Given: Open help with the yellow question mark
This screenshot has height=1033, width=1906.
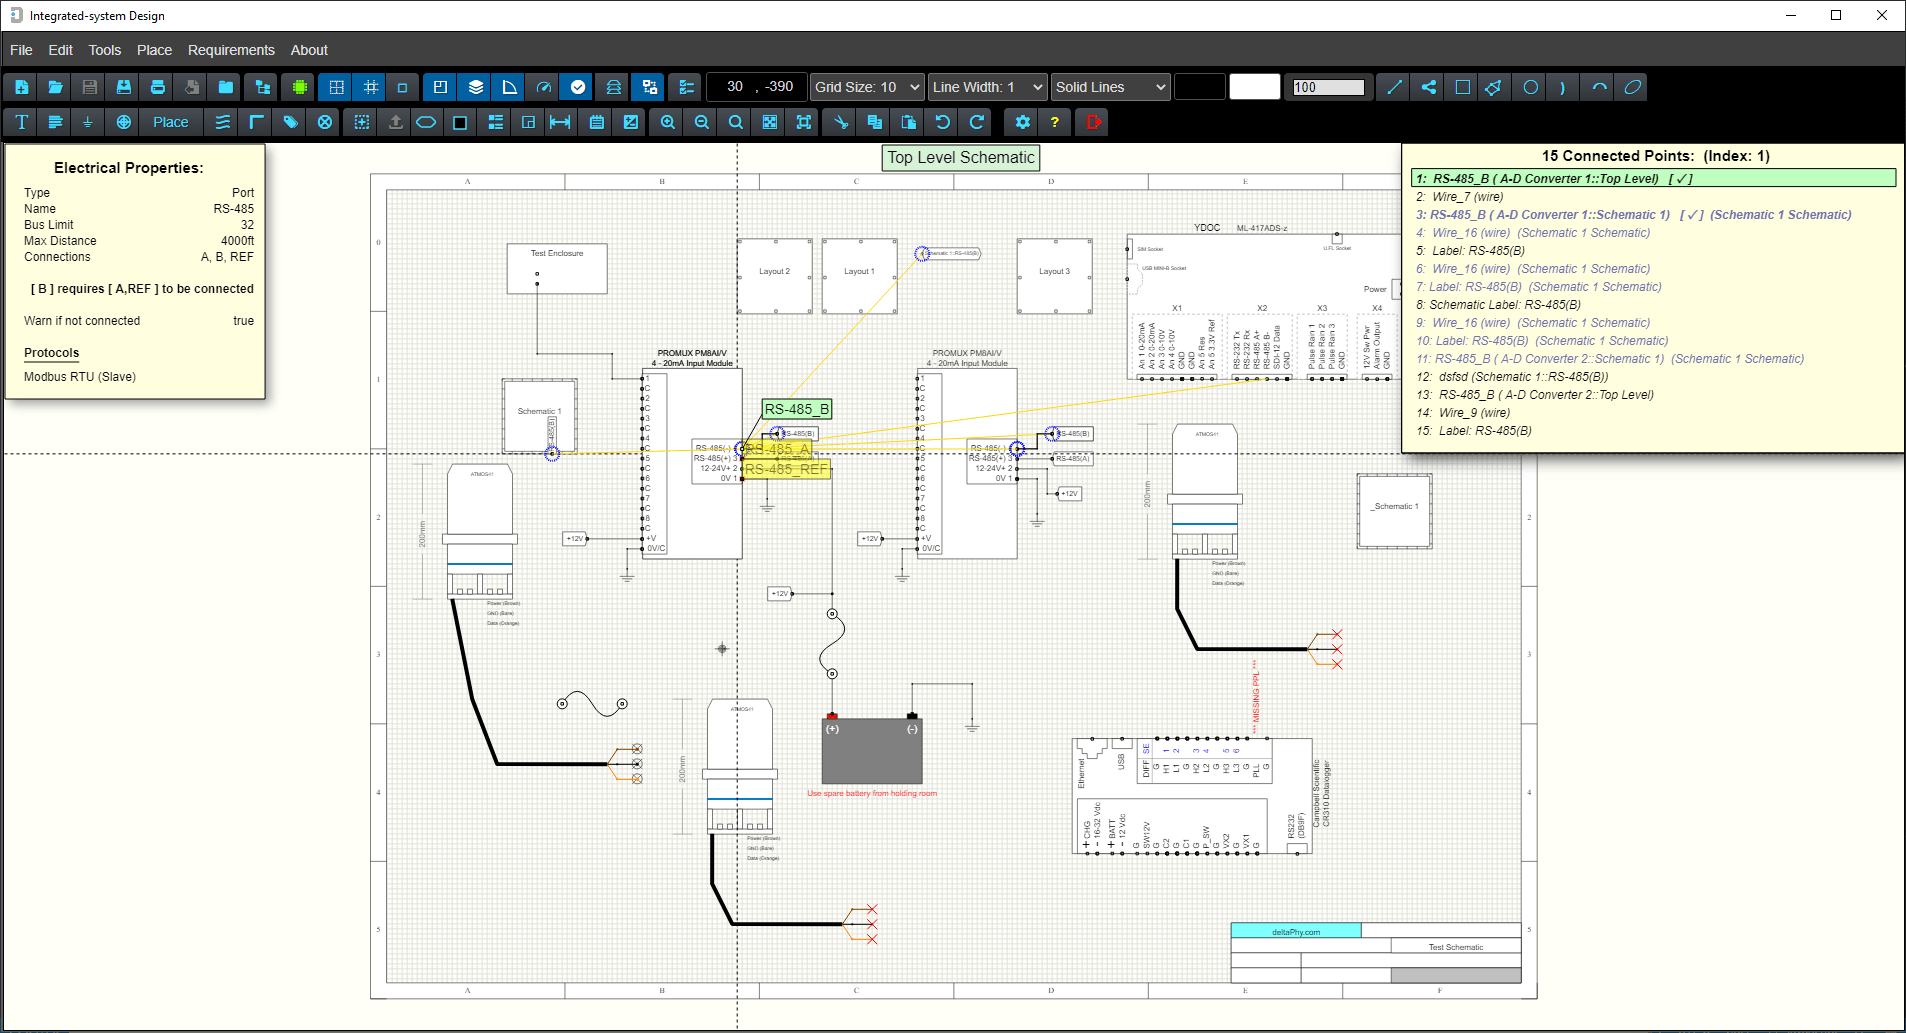Looking at the screenshot, I should 1055,122.
